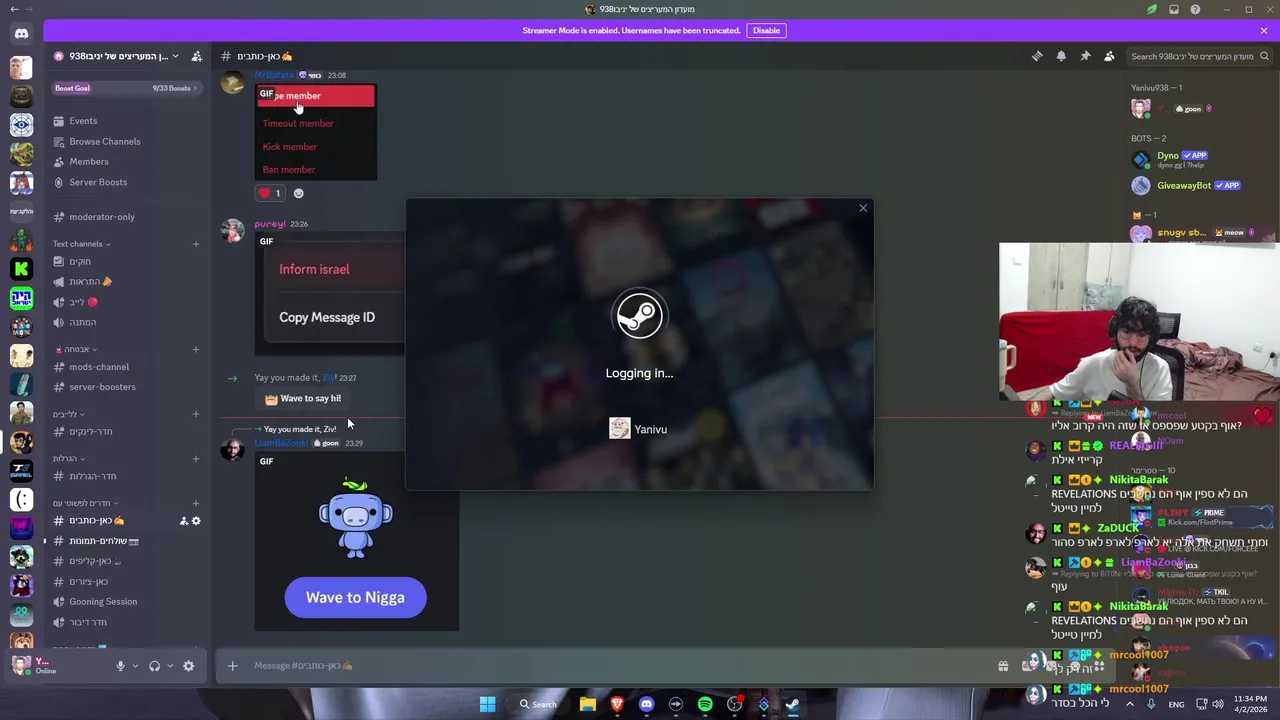Open microphone input options arrow
Screen dimensions: 1280x720
[x=135, y=666]
